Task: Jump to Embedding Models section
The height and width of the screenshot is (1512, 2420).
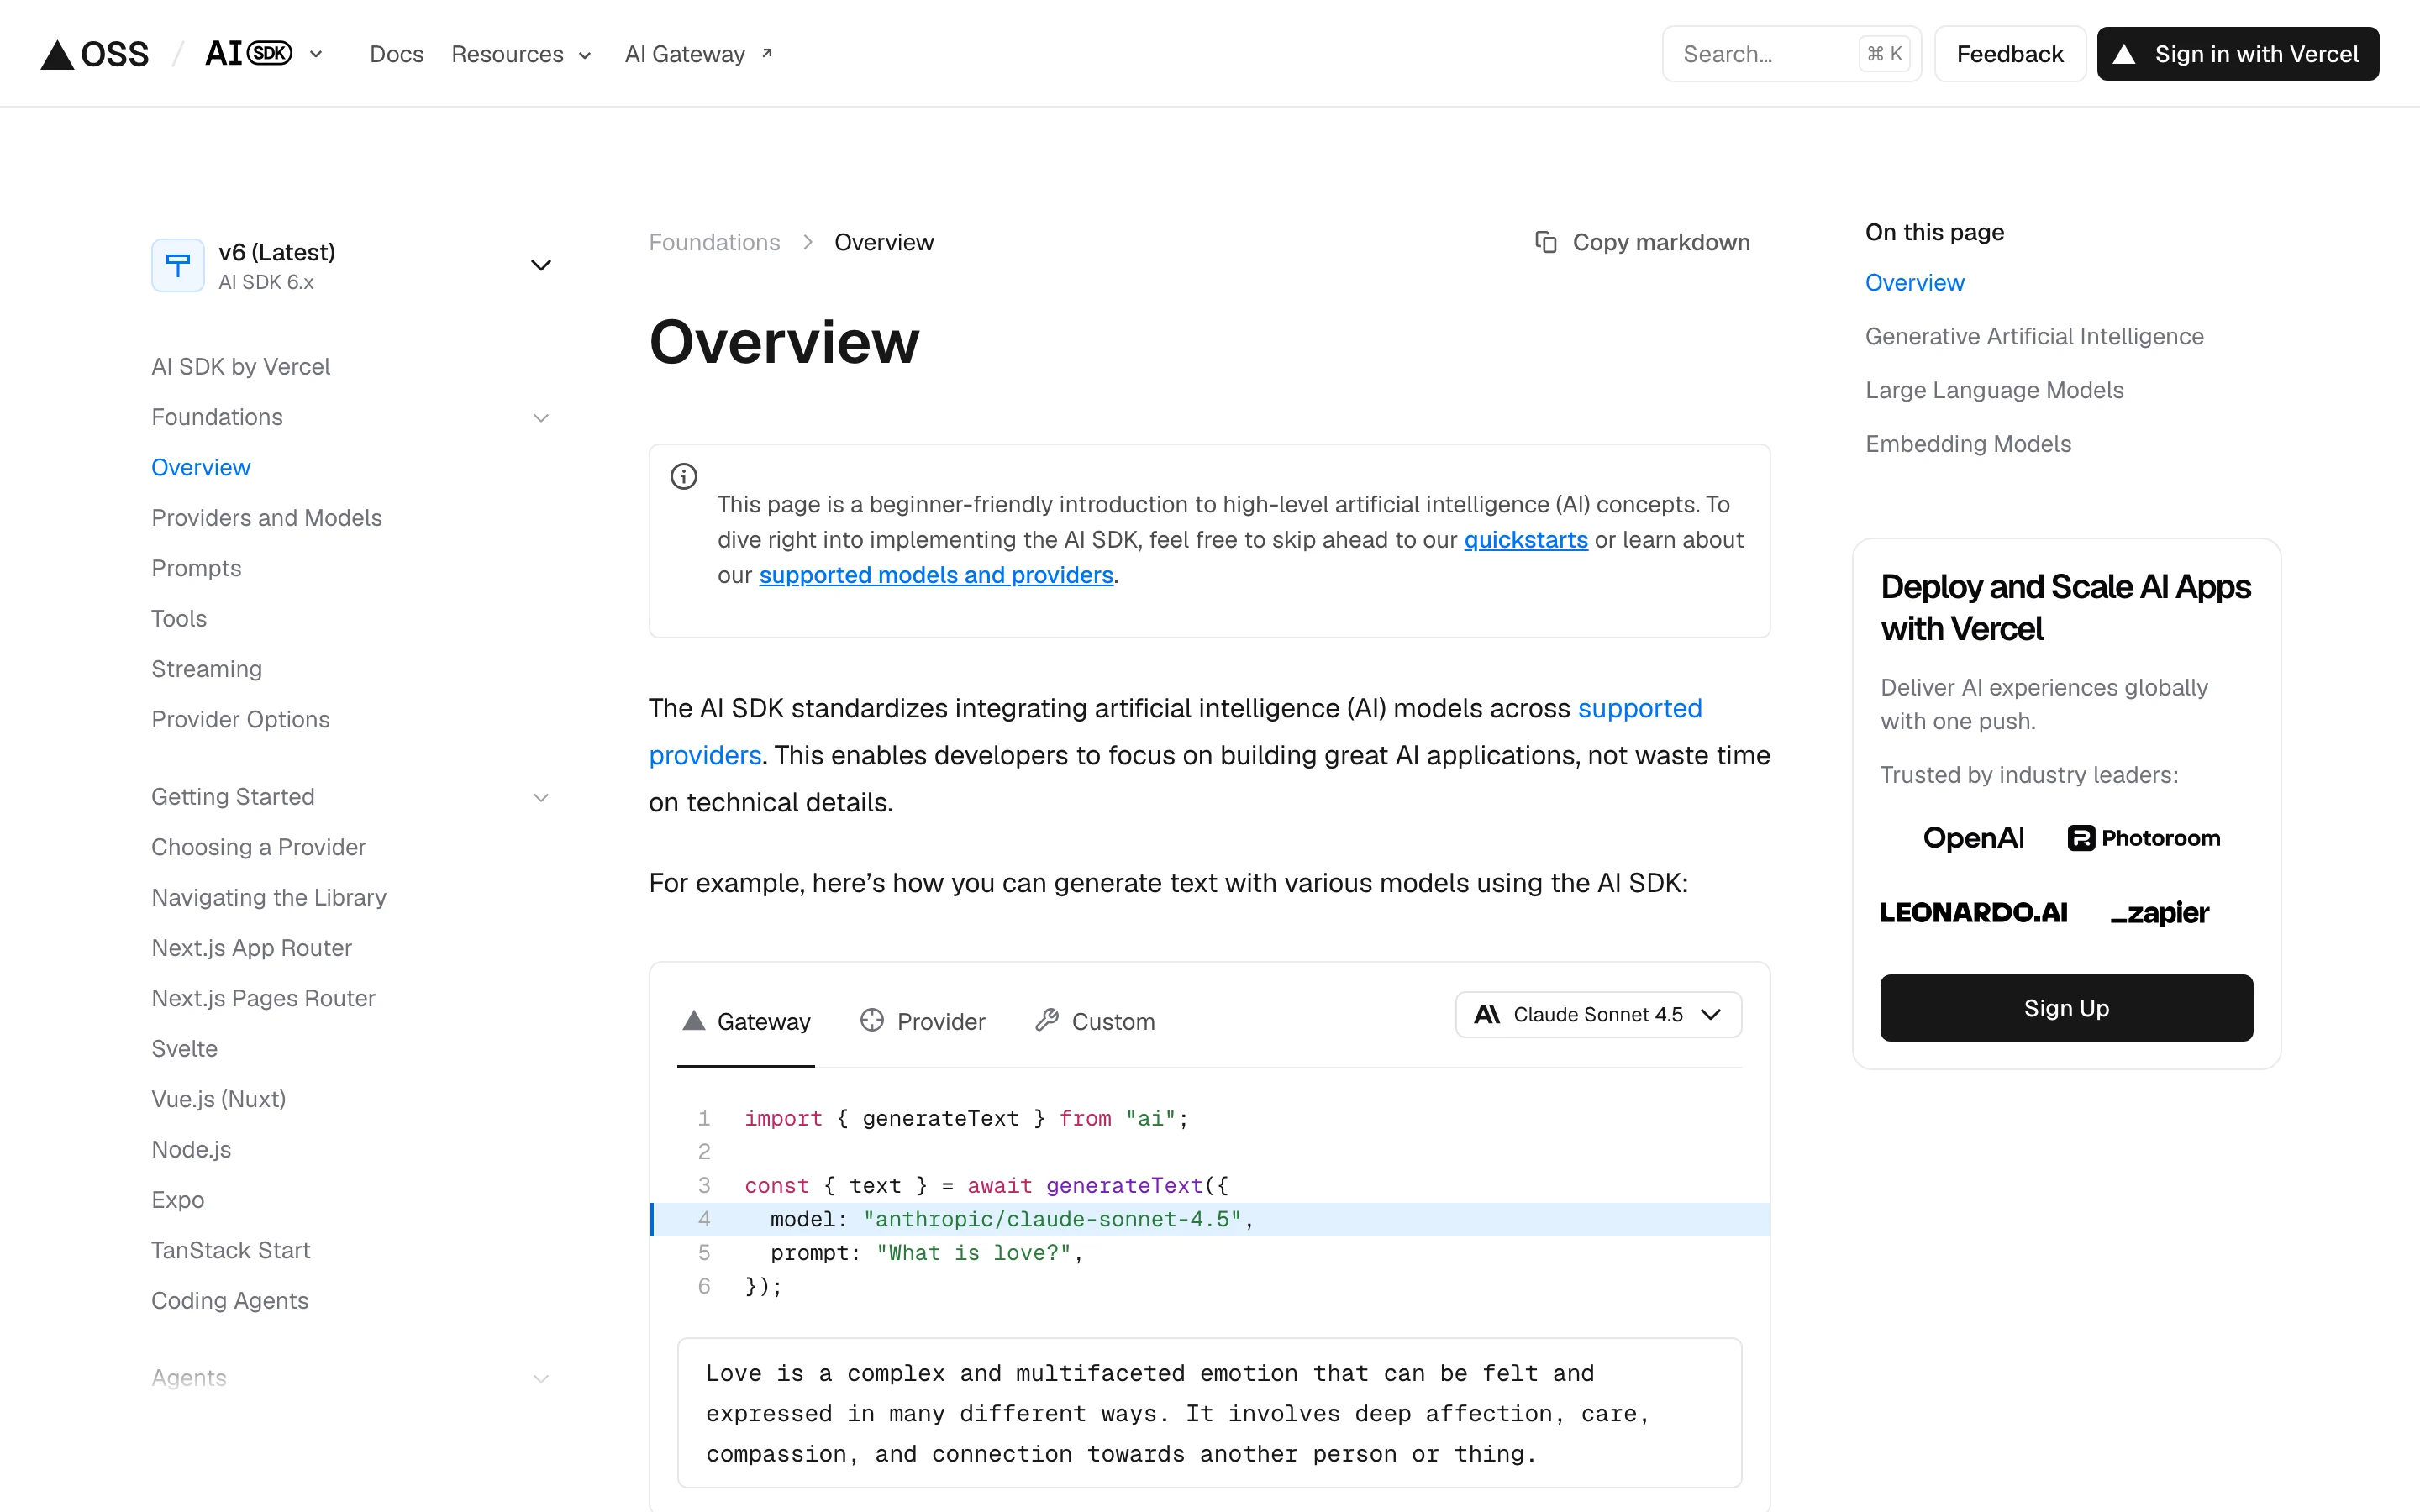Action: tap(1968, 444)
